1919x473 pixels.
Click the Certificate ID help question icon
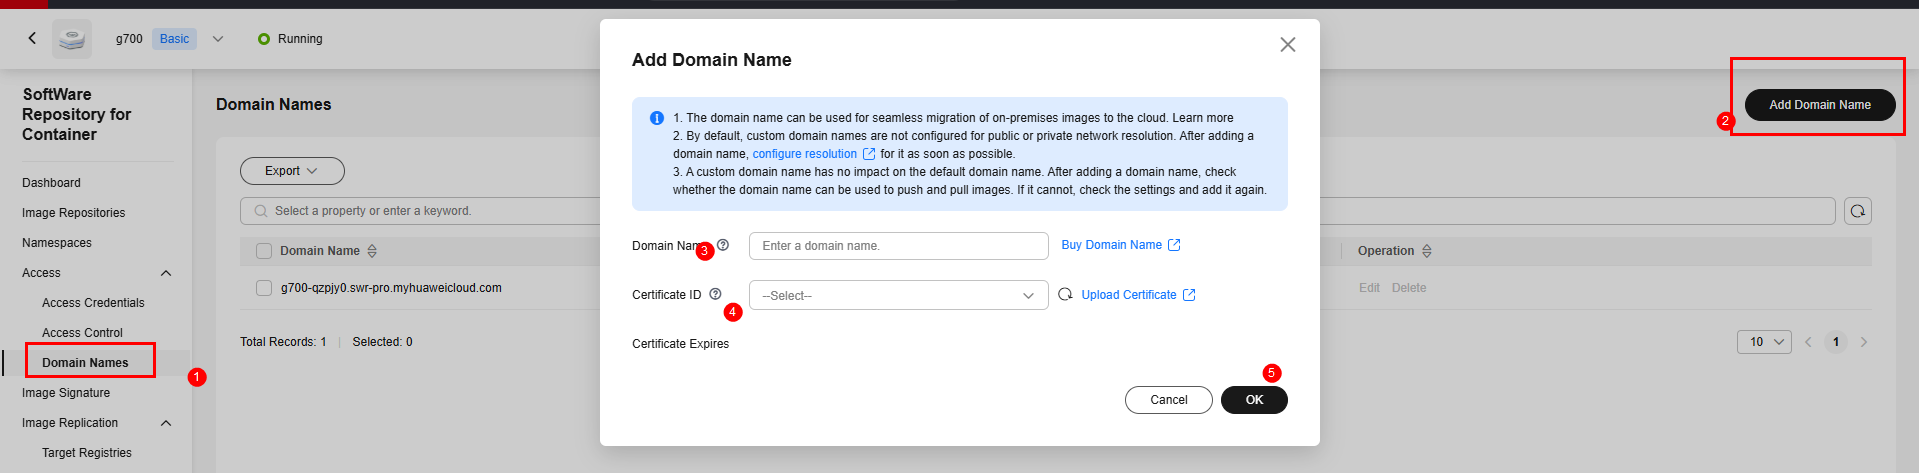pyautogui.click(x=715, y=294)
